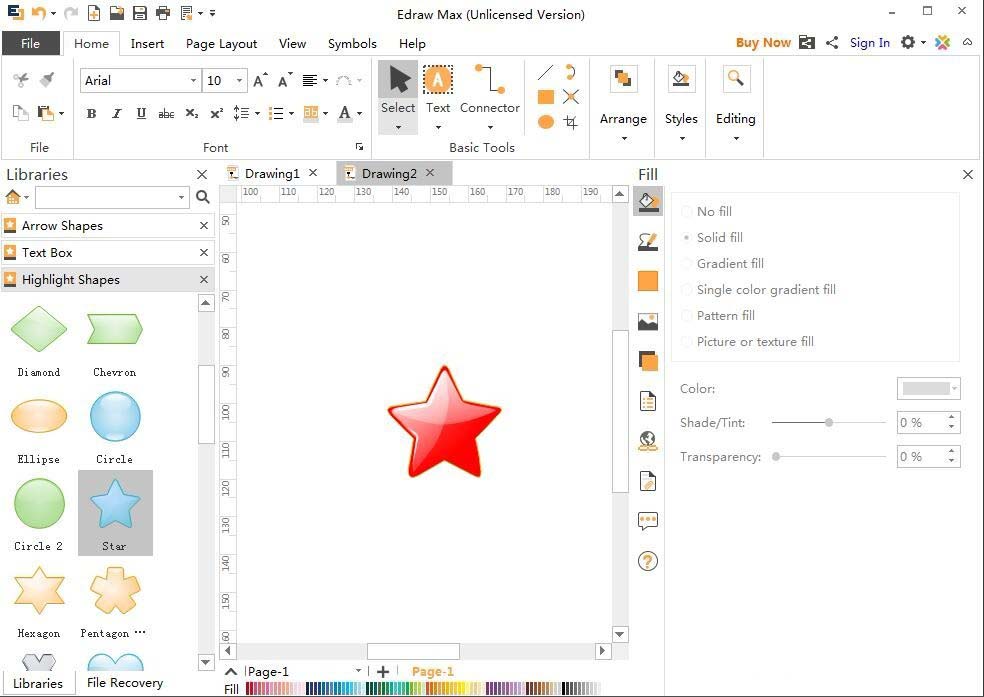984x697 pixels.
Task: Open the Symbols menu
Action: (x=352, y=43)
